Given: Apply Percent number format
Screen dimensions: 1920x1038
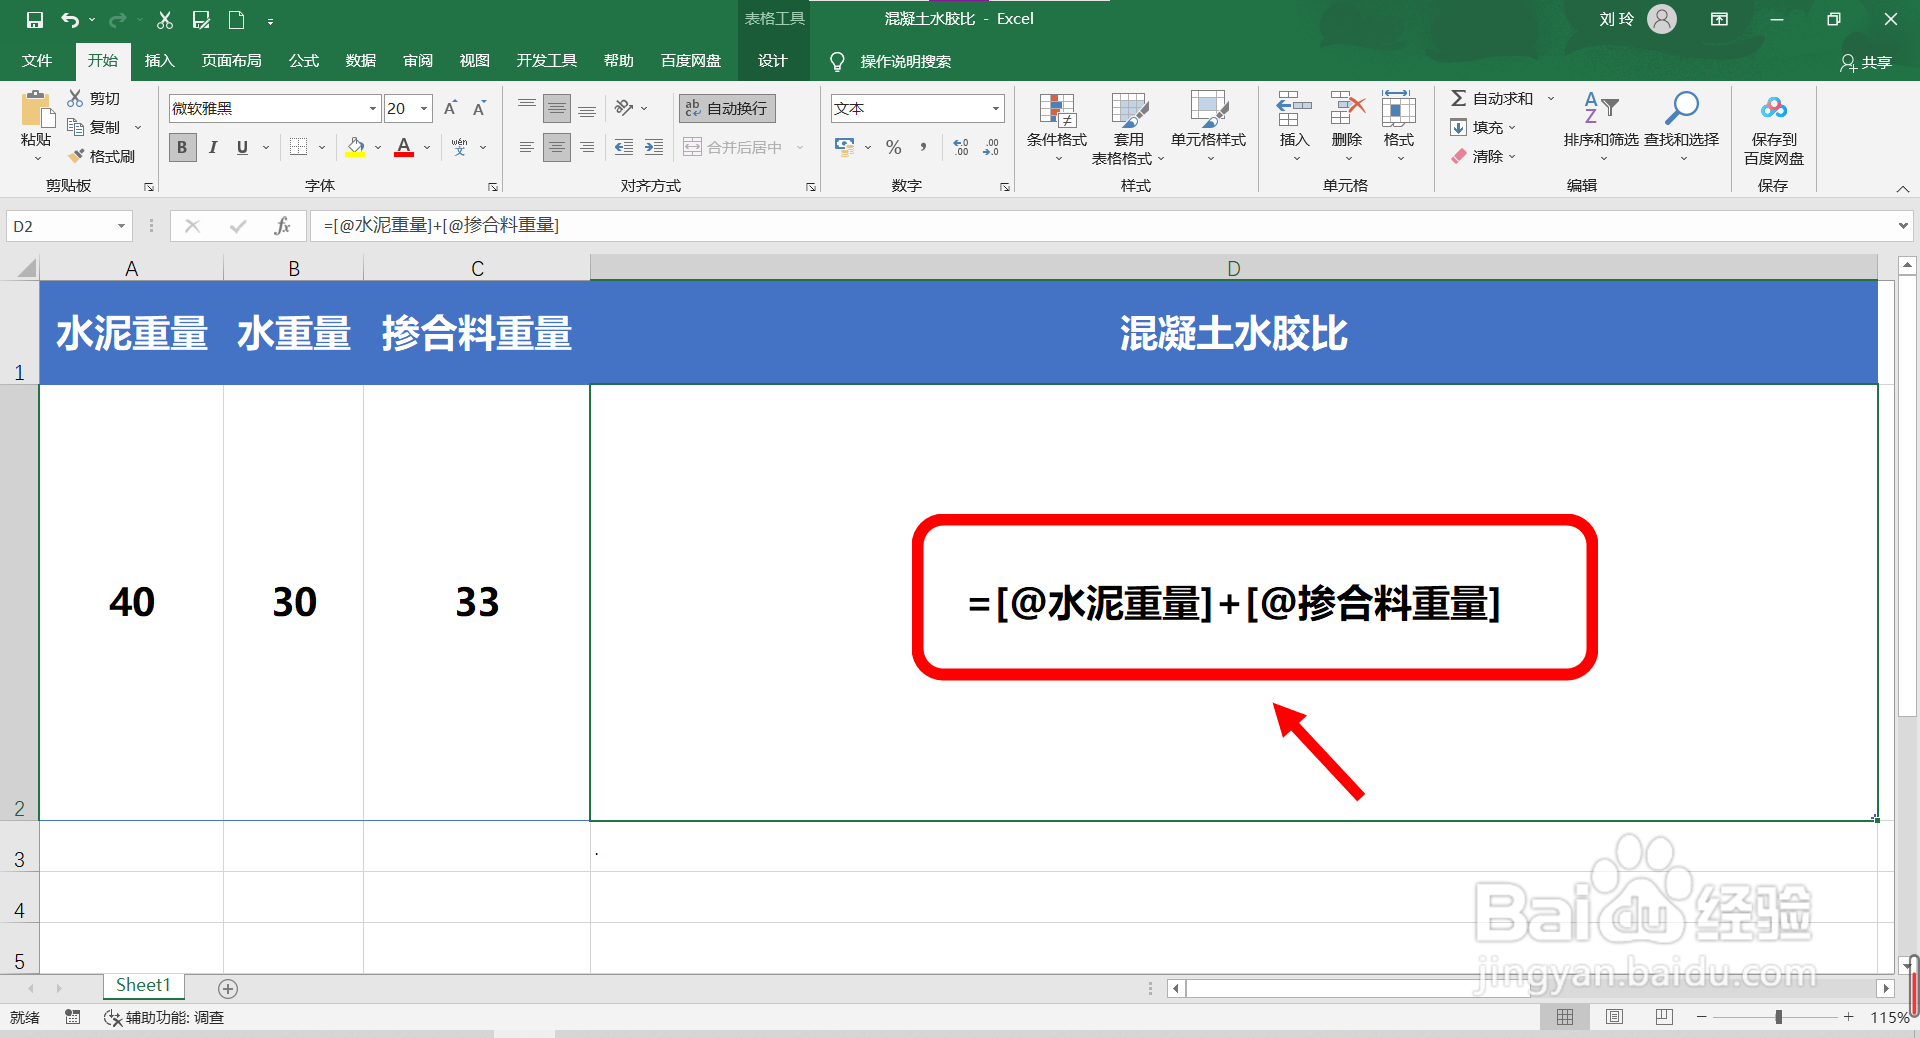Looking at the screenshot, I should 893,147.
